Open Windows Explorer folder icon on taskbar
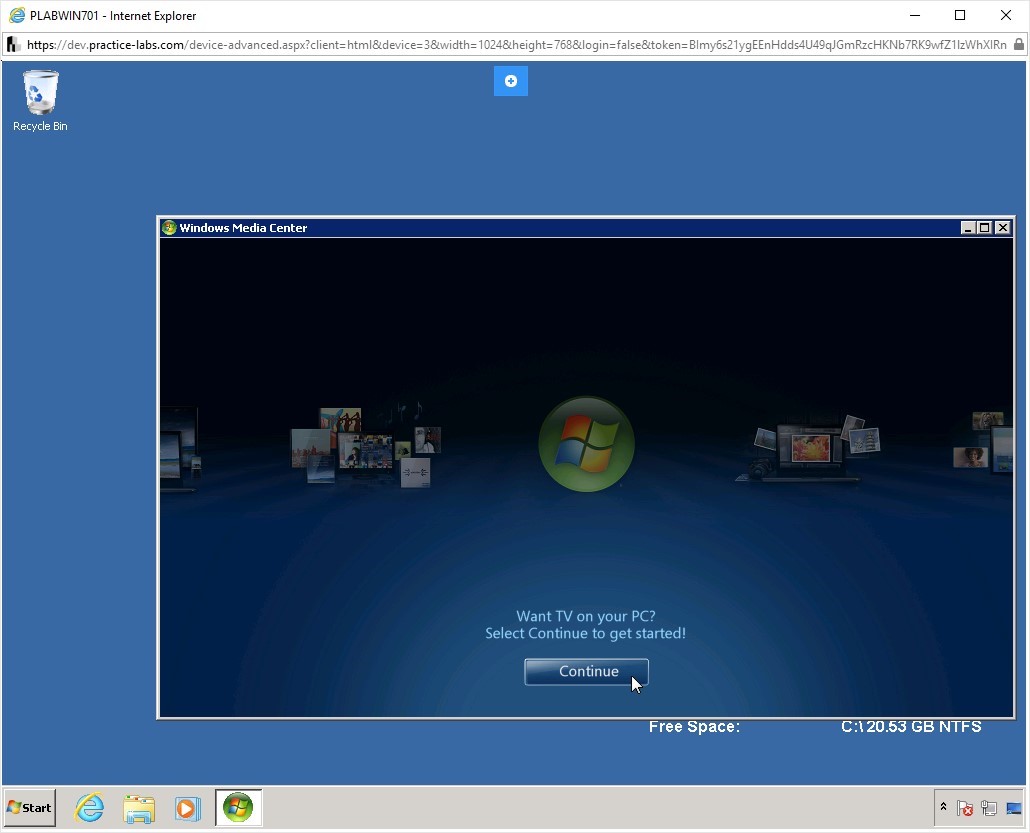 pyautogui.click(x=139, y=807)
